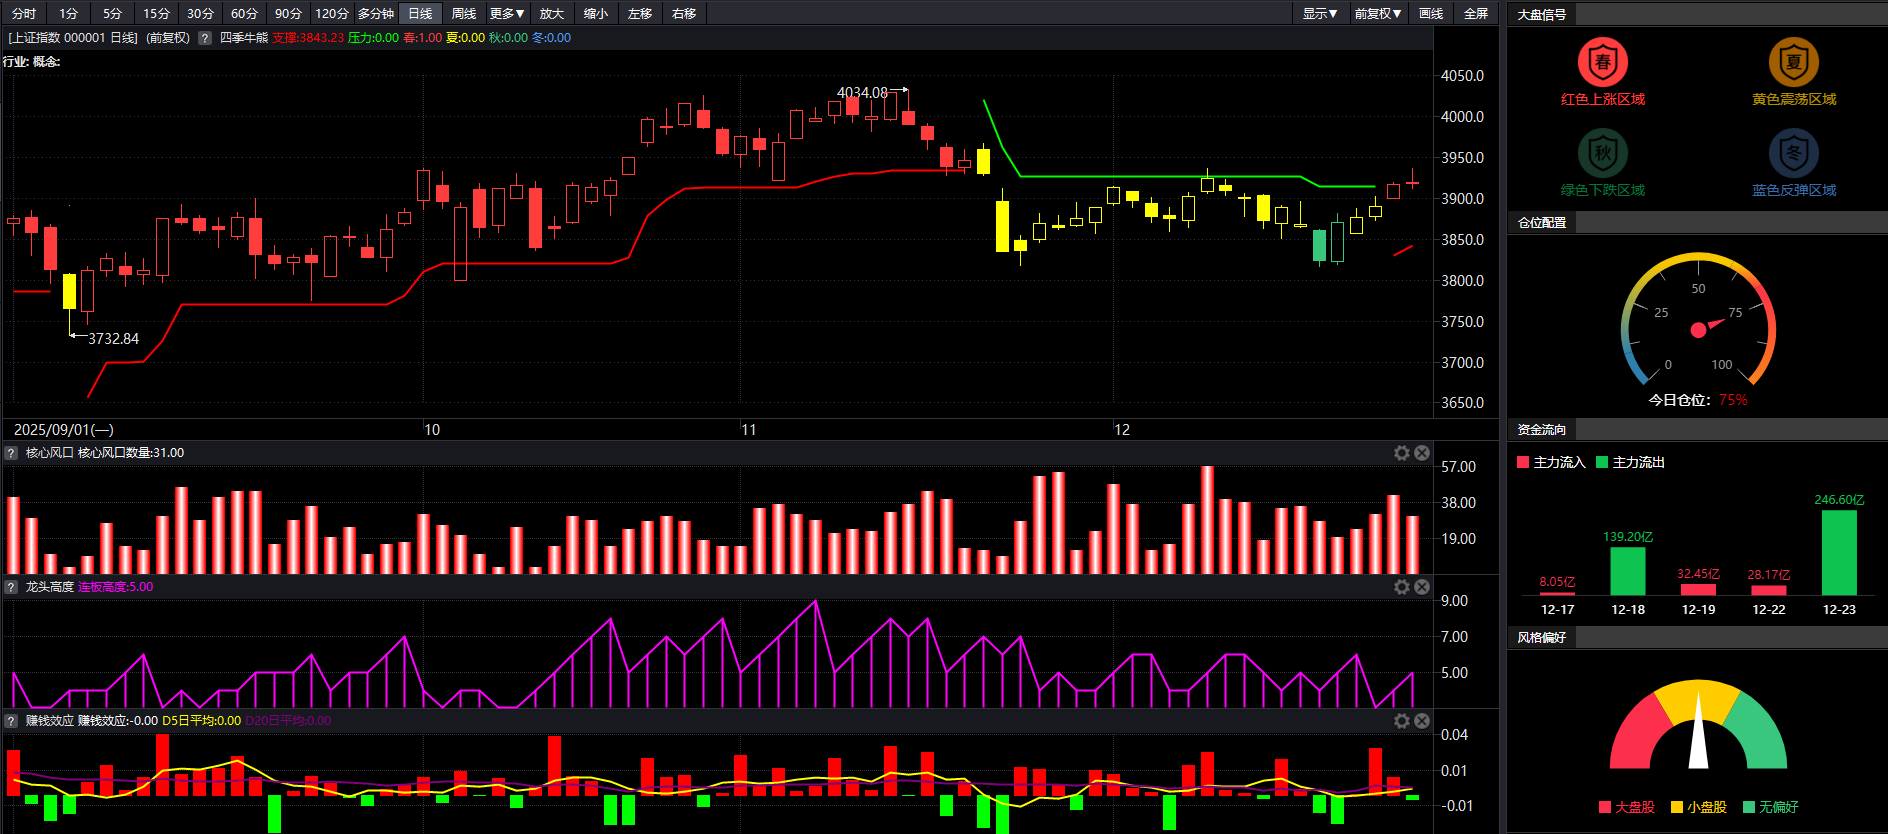Open settings gear of 龙头高度 panel
Viewport: 1888px width, 834px height.
(1402, 587)
